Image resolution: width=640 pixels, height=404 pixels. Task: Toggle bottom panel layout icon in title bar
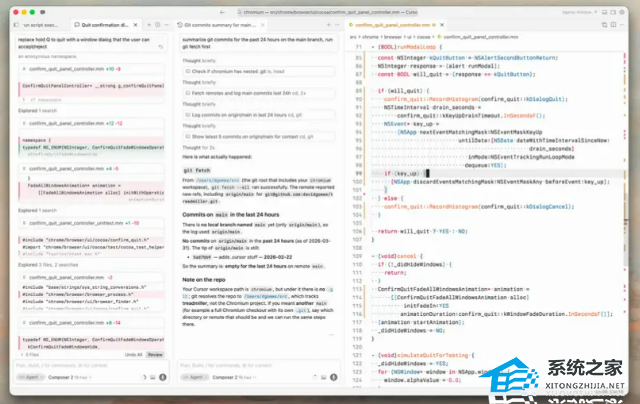(604, 12)
